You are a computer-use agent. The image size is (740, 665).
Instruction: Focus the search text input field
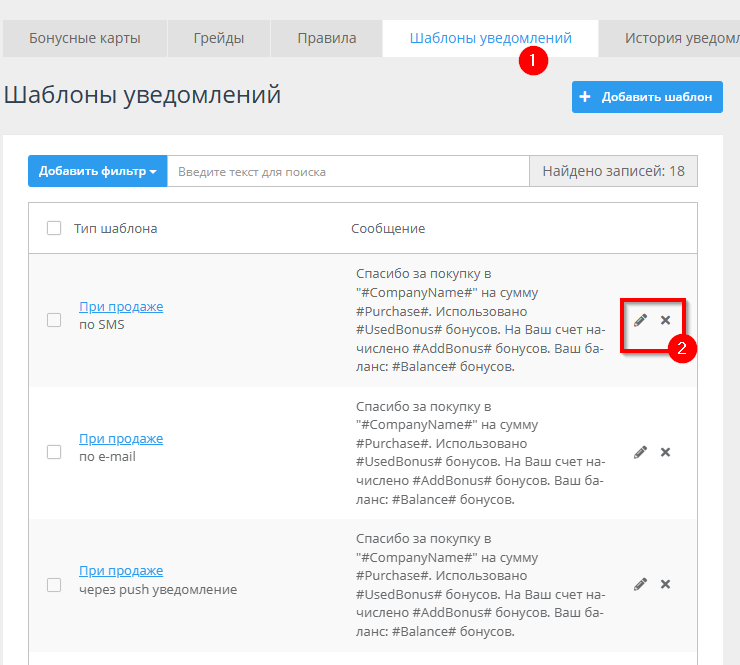[347, 171]
